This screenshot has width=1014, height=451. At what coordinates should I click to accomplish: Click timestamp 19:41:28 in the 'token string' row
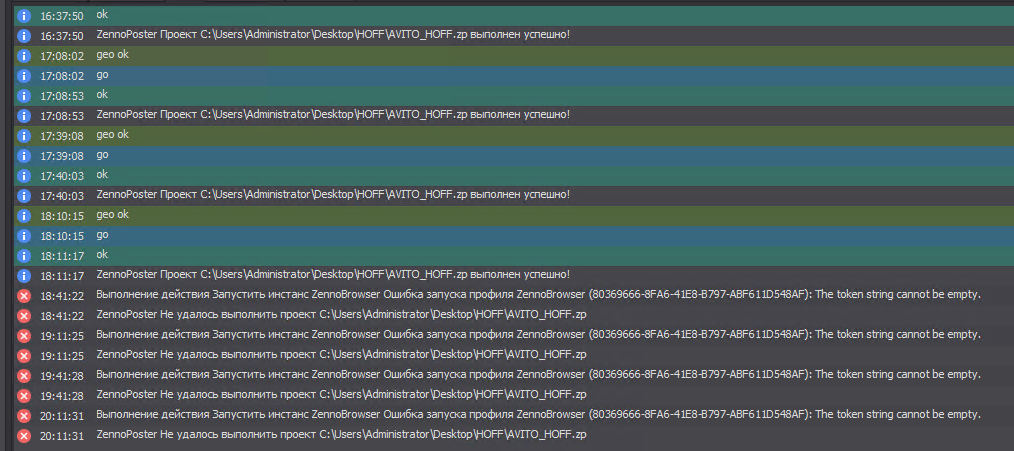pos(61,377)
